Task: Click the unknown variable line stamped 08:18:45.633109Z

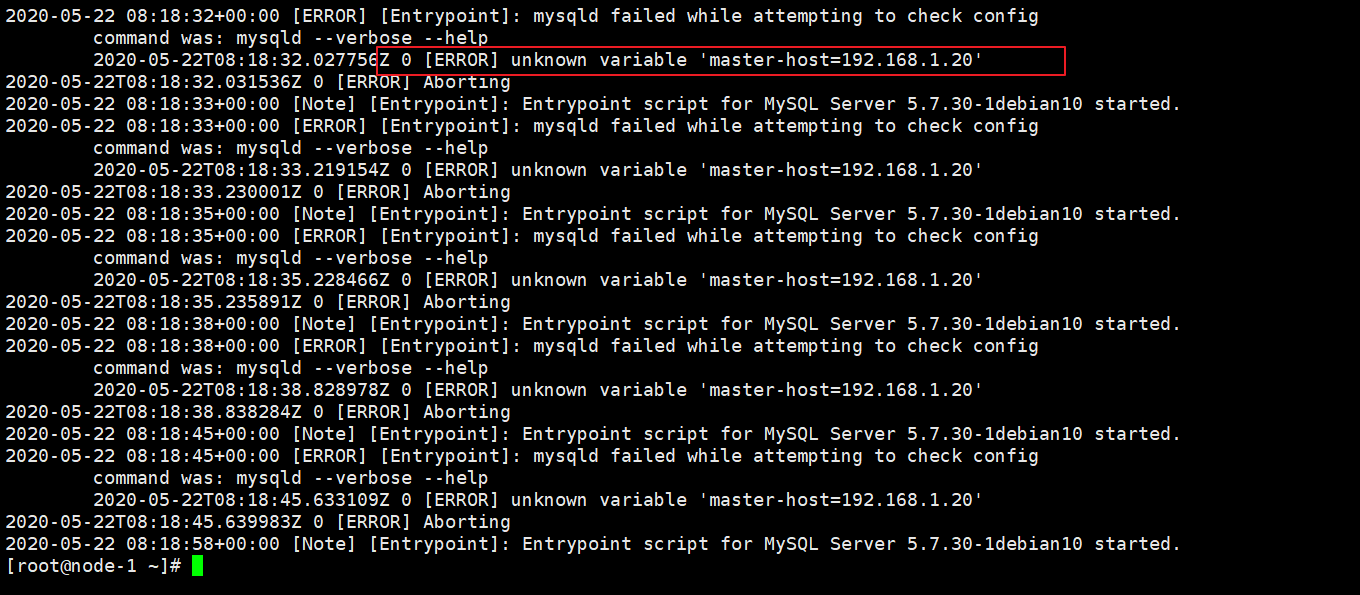Action: click(538, 500)
